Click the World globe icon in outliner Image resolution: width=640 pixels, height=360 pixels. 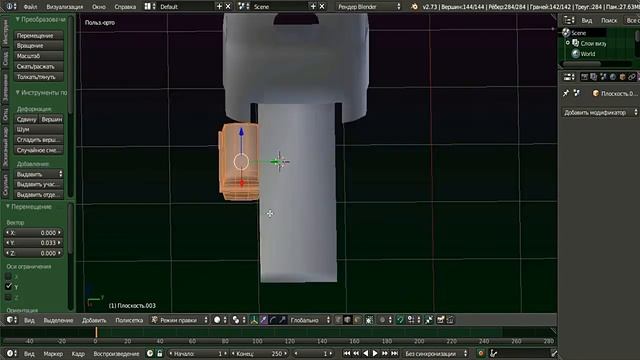[x=576, y=53]
